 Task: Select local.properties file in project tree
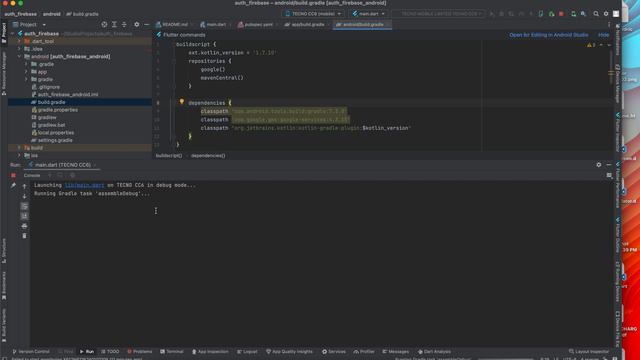(56, 133)
